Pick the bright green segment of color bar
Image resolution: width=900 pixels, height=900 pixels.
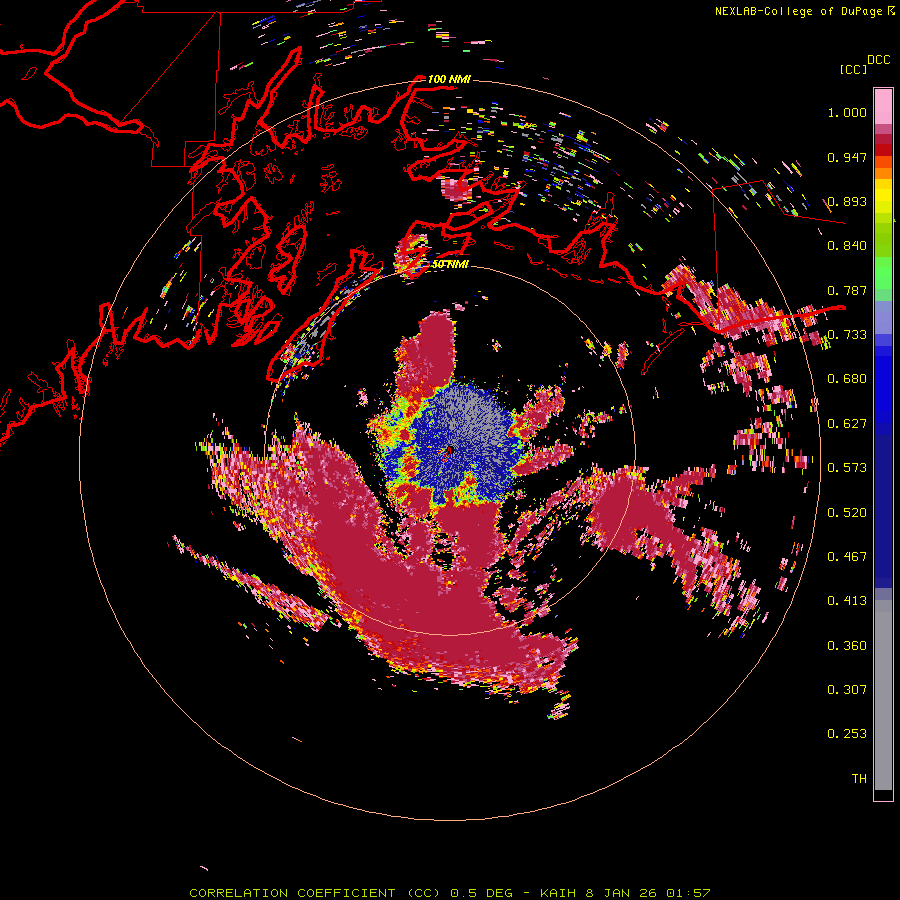click(x=883, y=272)
